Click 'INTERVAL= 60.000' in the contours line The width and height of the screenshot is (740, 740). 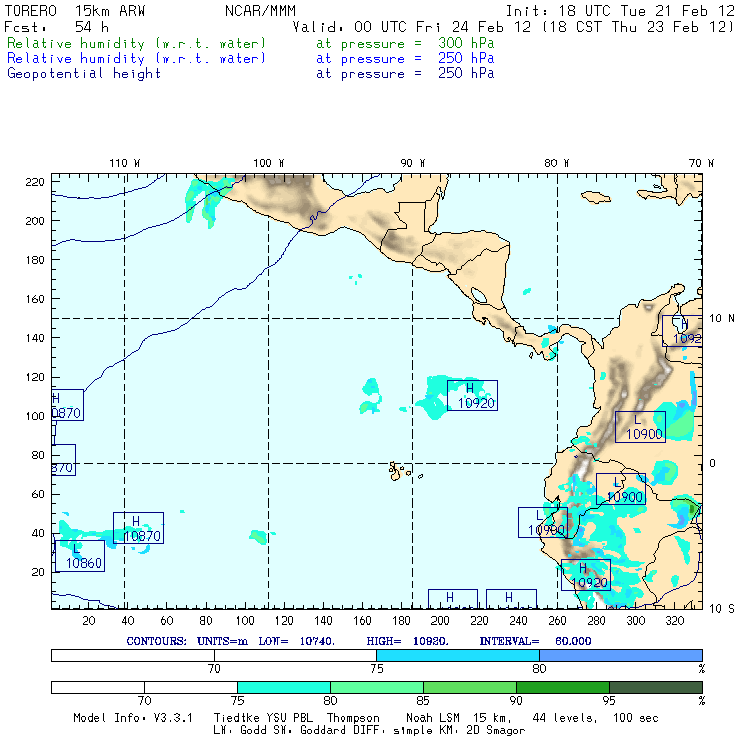pos(535,641)
